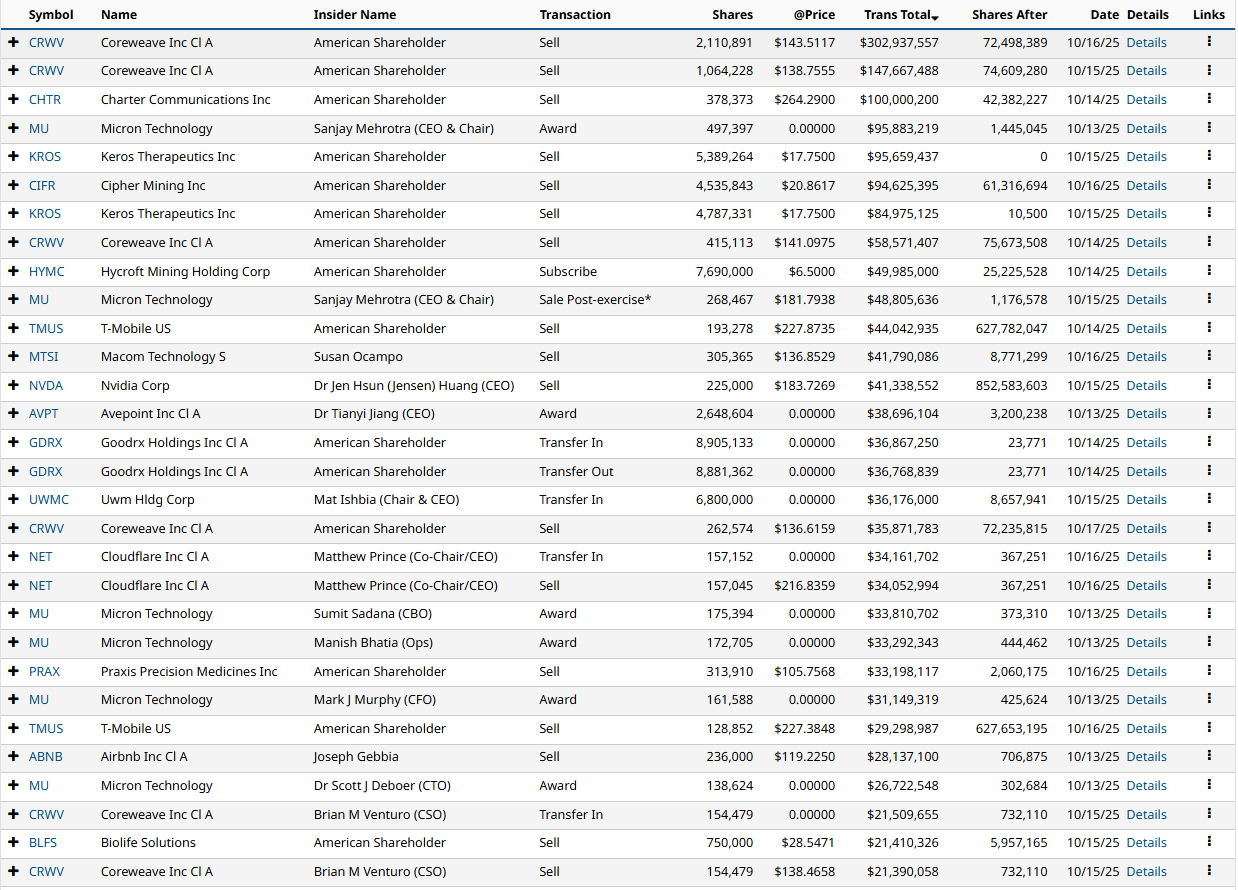The image size is (1238, 890).
Task: View Details for the Cipher Mining transaction
Action: coord(1146,185)
